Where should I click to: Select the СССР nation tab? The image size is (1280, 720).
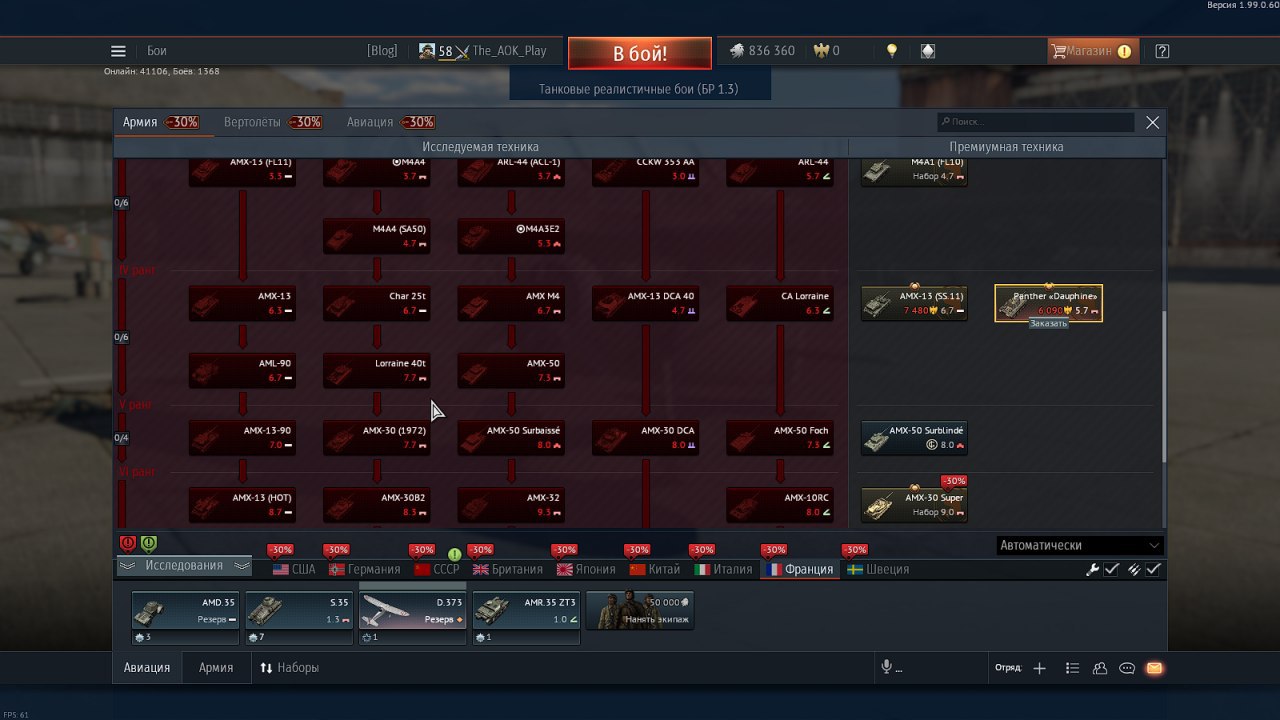[x=437, y=569]
